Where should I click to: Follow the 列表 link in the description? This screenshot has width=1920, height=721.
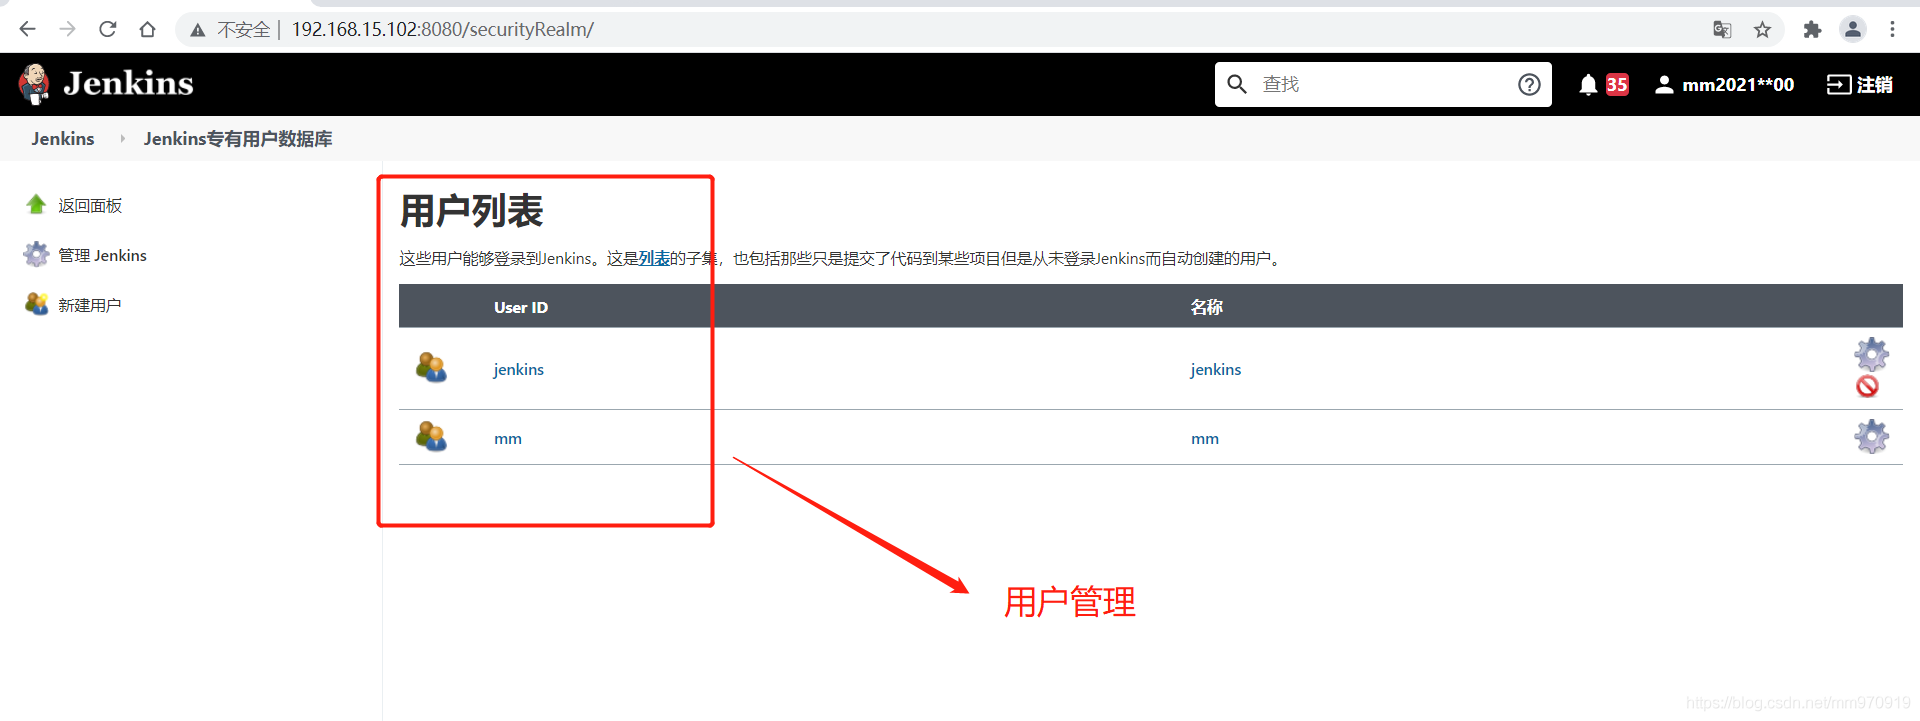654,259
